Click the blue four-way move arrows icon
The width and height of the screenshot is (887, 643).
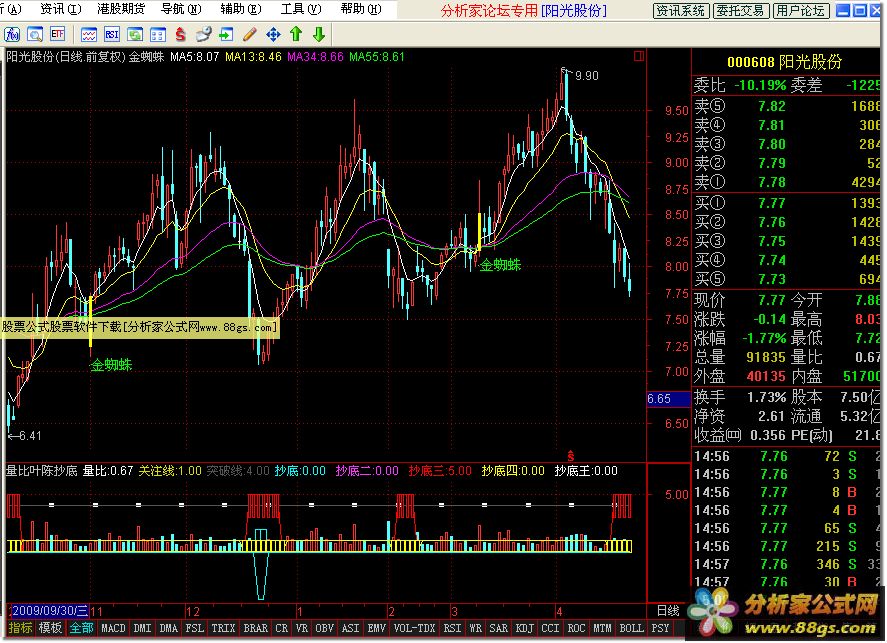pyautogui.click(x=273, y=34)
